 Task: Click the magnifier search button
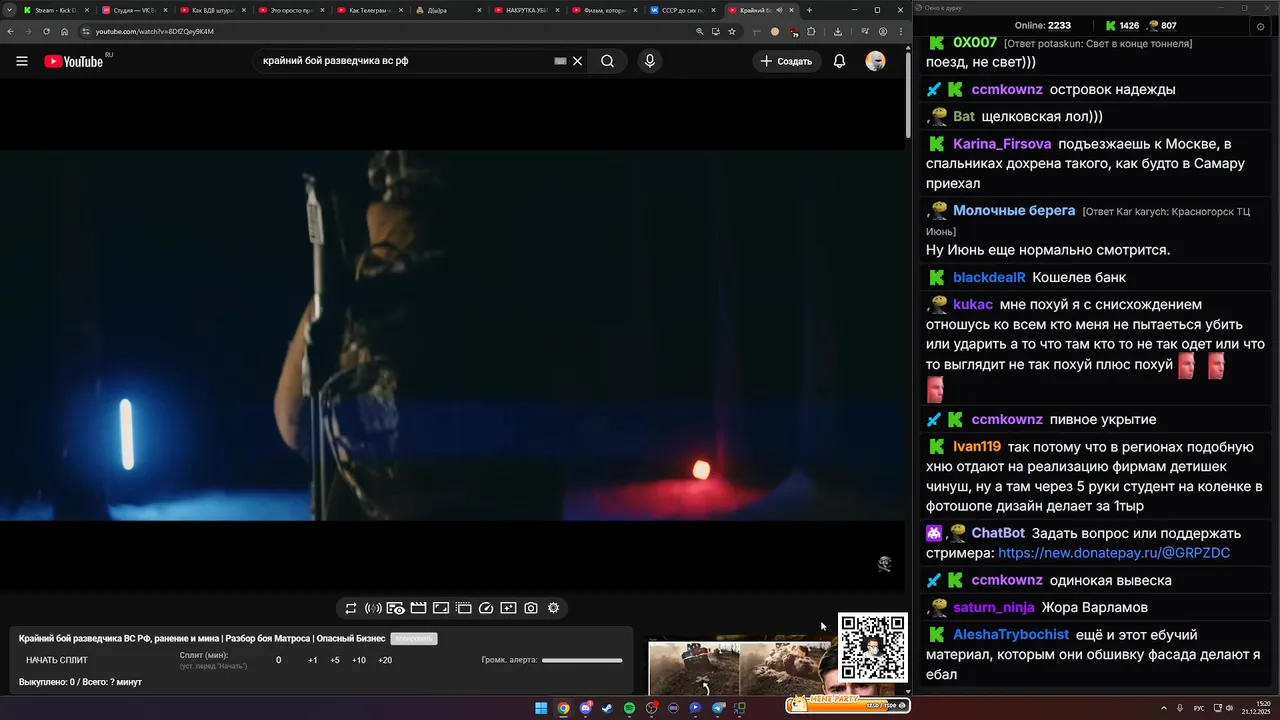pos(607,61)
